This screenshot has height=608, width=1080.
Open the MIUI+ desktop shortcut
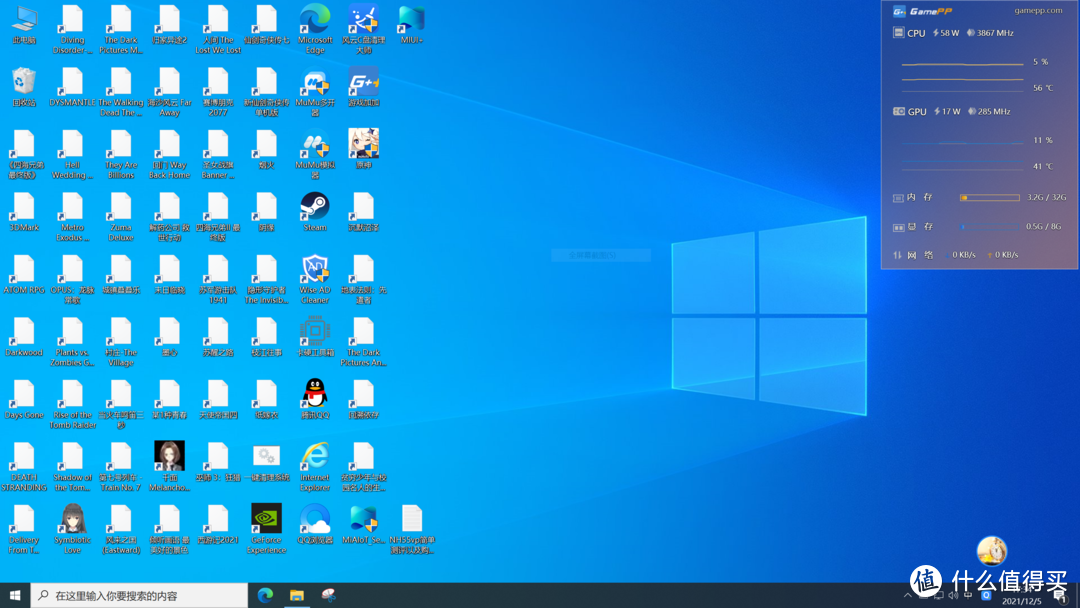click(x=411, y=21)
